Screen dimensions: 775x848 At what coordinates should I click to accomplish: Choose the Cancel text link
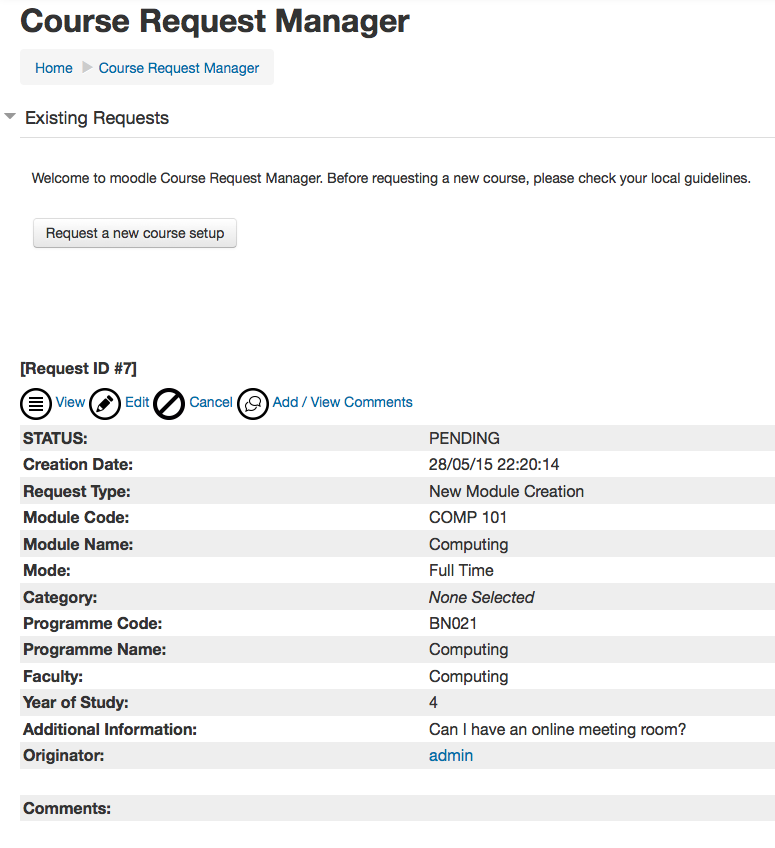pyautogui.click(x=211, y=402)
